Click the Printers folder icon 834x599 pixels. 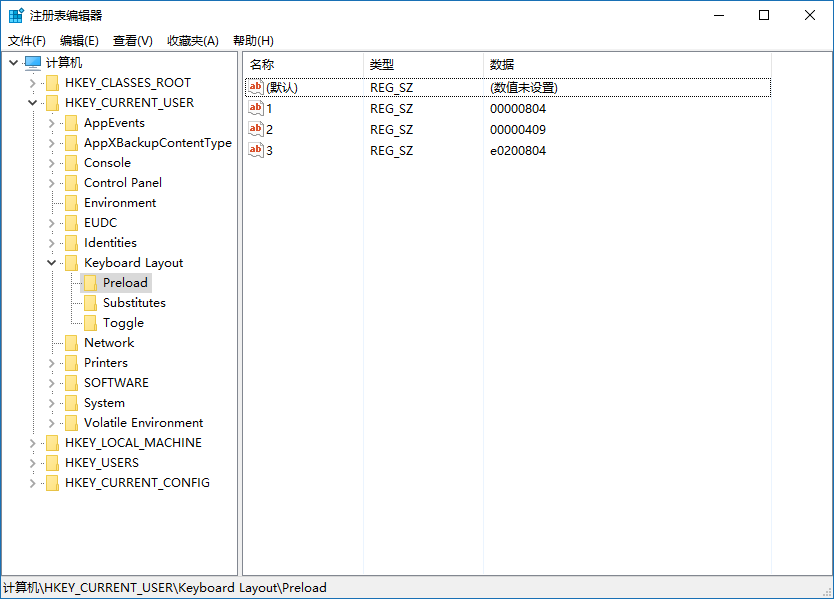(x=71, y=363)
